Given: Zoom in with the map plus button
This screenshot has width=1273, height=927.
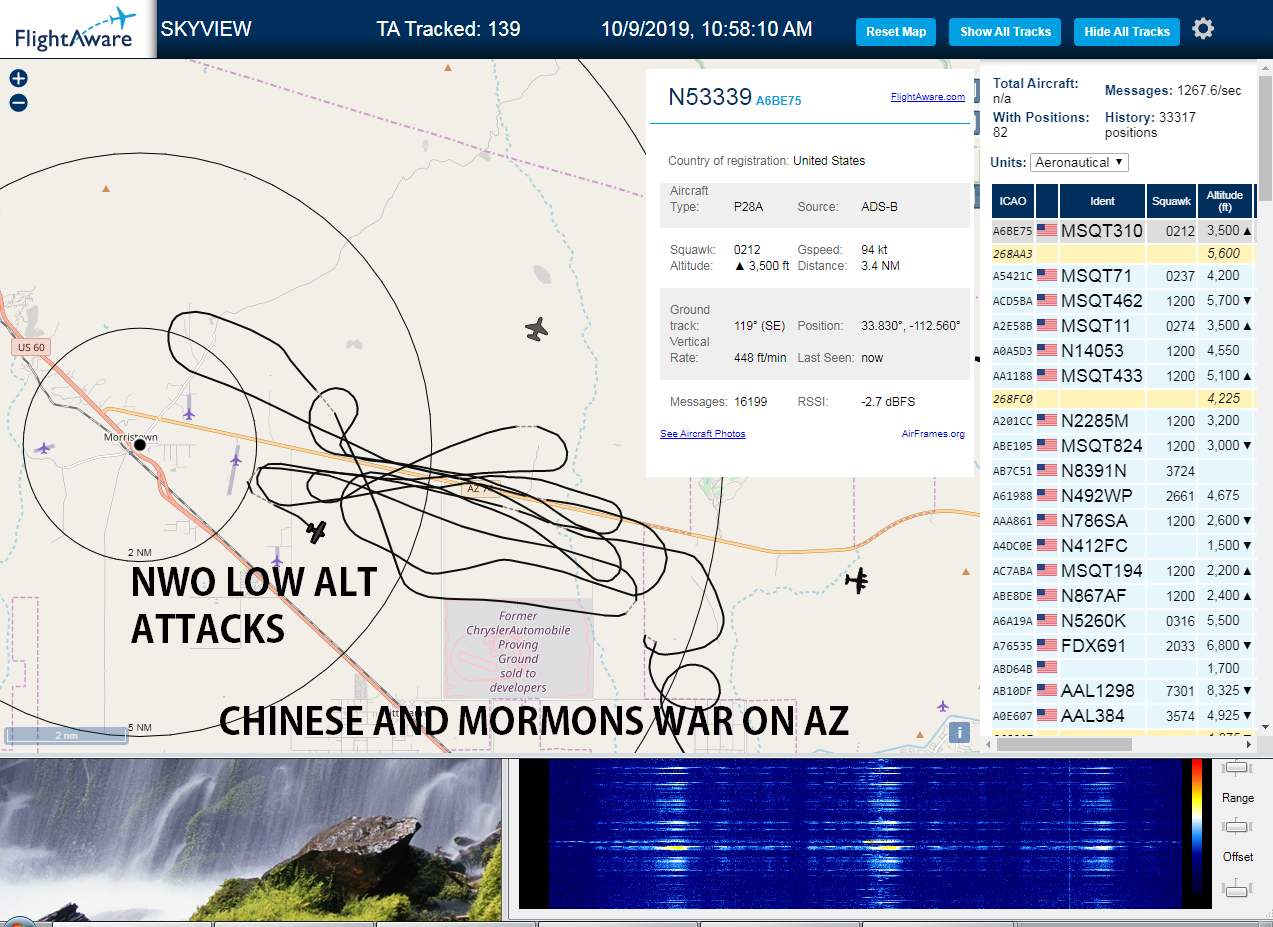Looking at the screenshot, I should [x=18, y=78].
